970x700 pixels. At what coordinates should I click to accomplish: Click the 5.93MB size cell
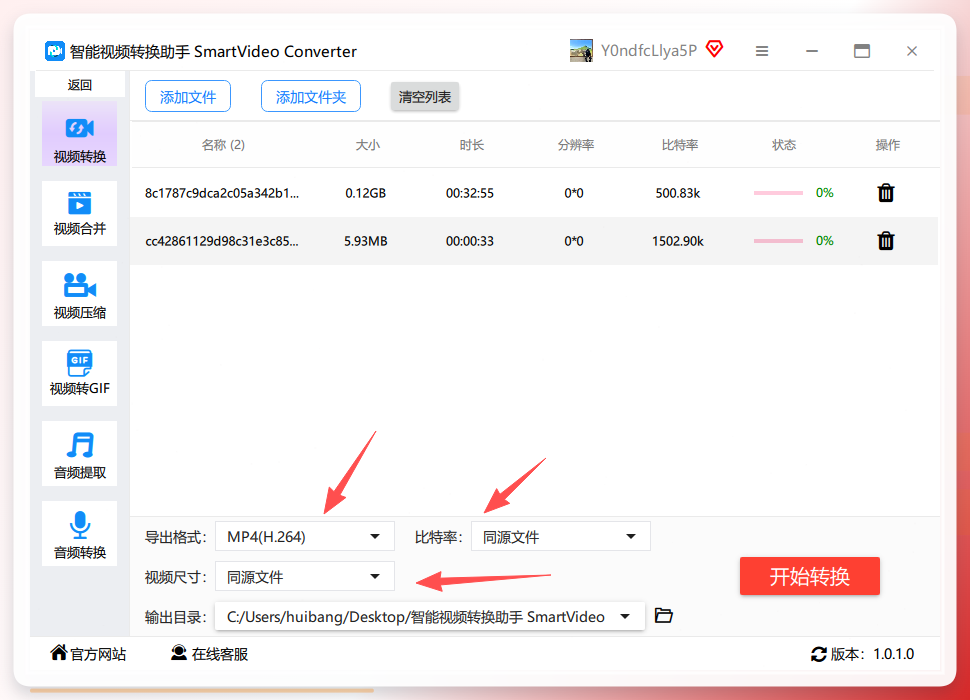coord(366,241)
